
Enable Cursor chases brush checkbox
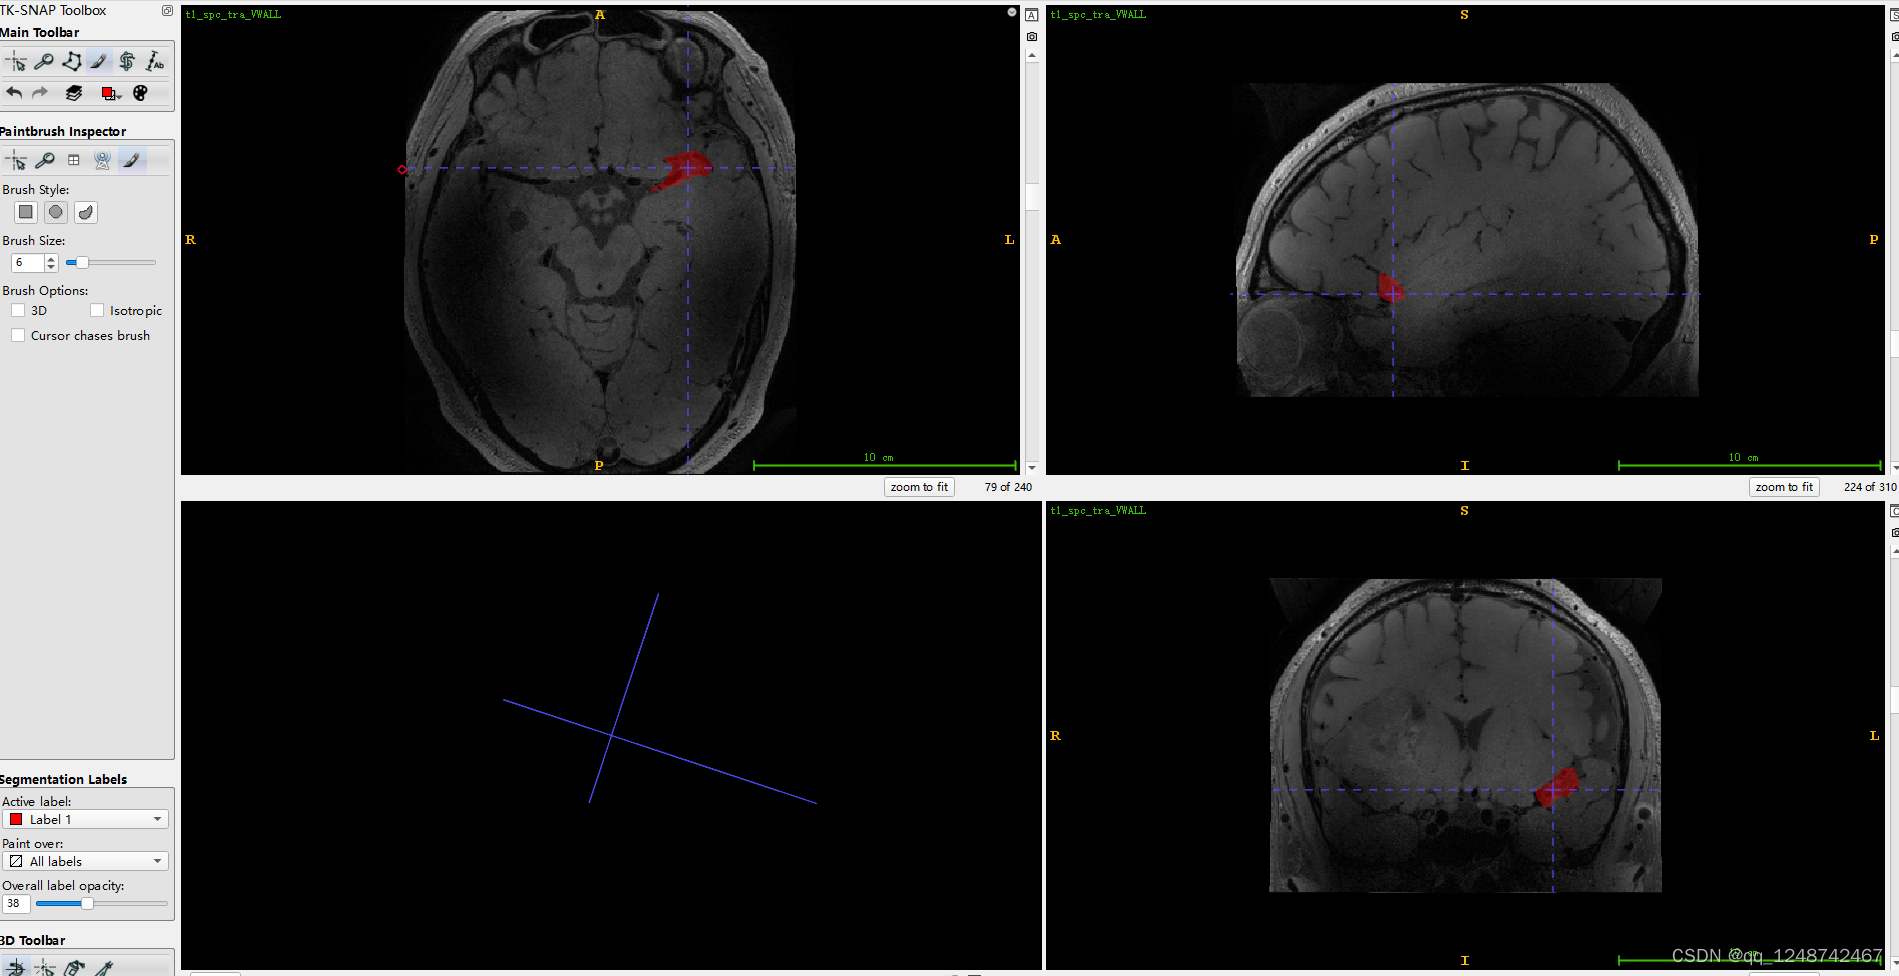click(18, 335)
